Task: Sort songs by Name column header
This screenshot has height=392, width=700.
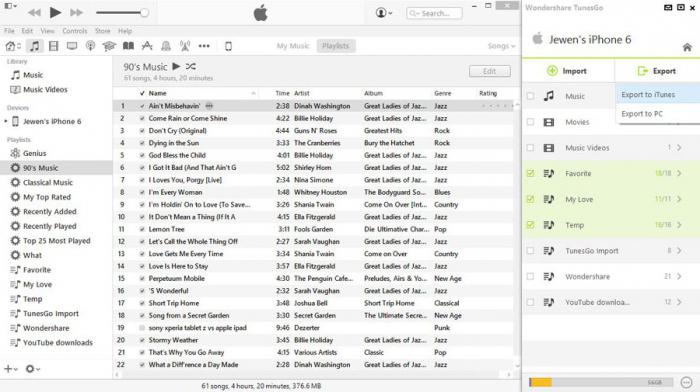Action: [157, 93]
